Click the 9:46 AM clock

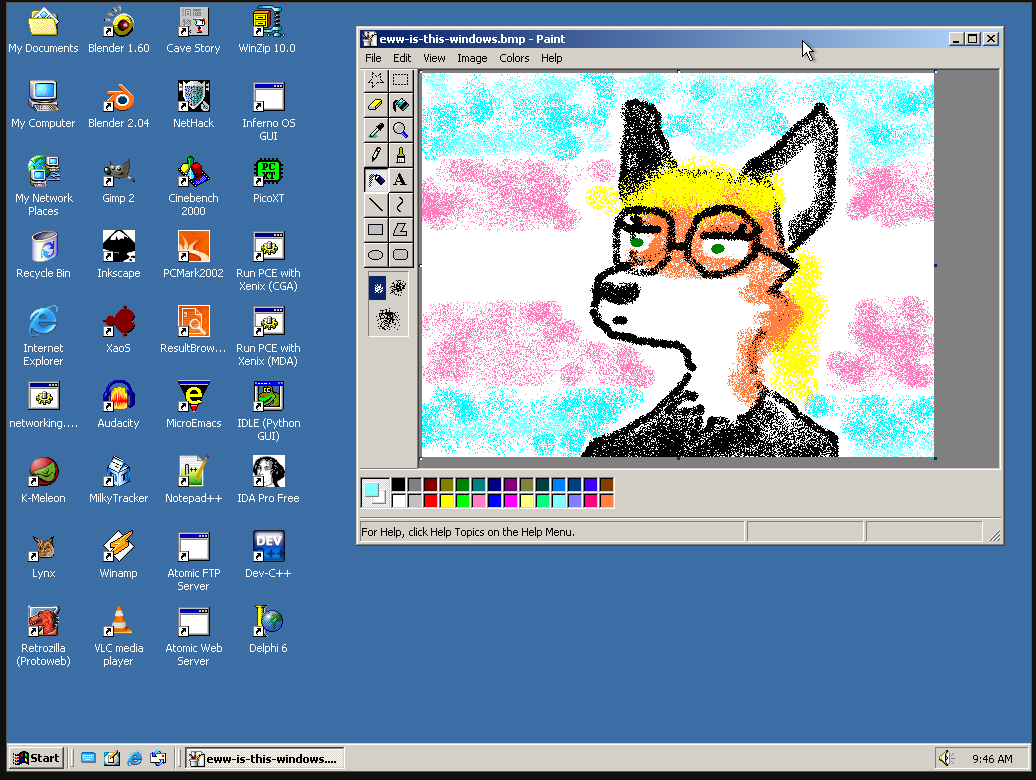click(992, 759)
